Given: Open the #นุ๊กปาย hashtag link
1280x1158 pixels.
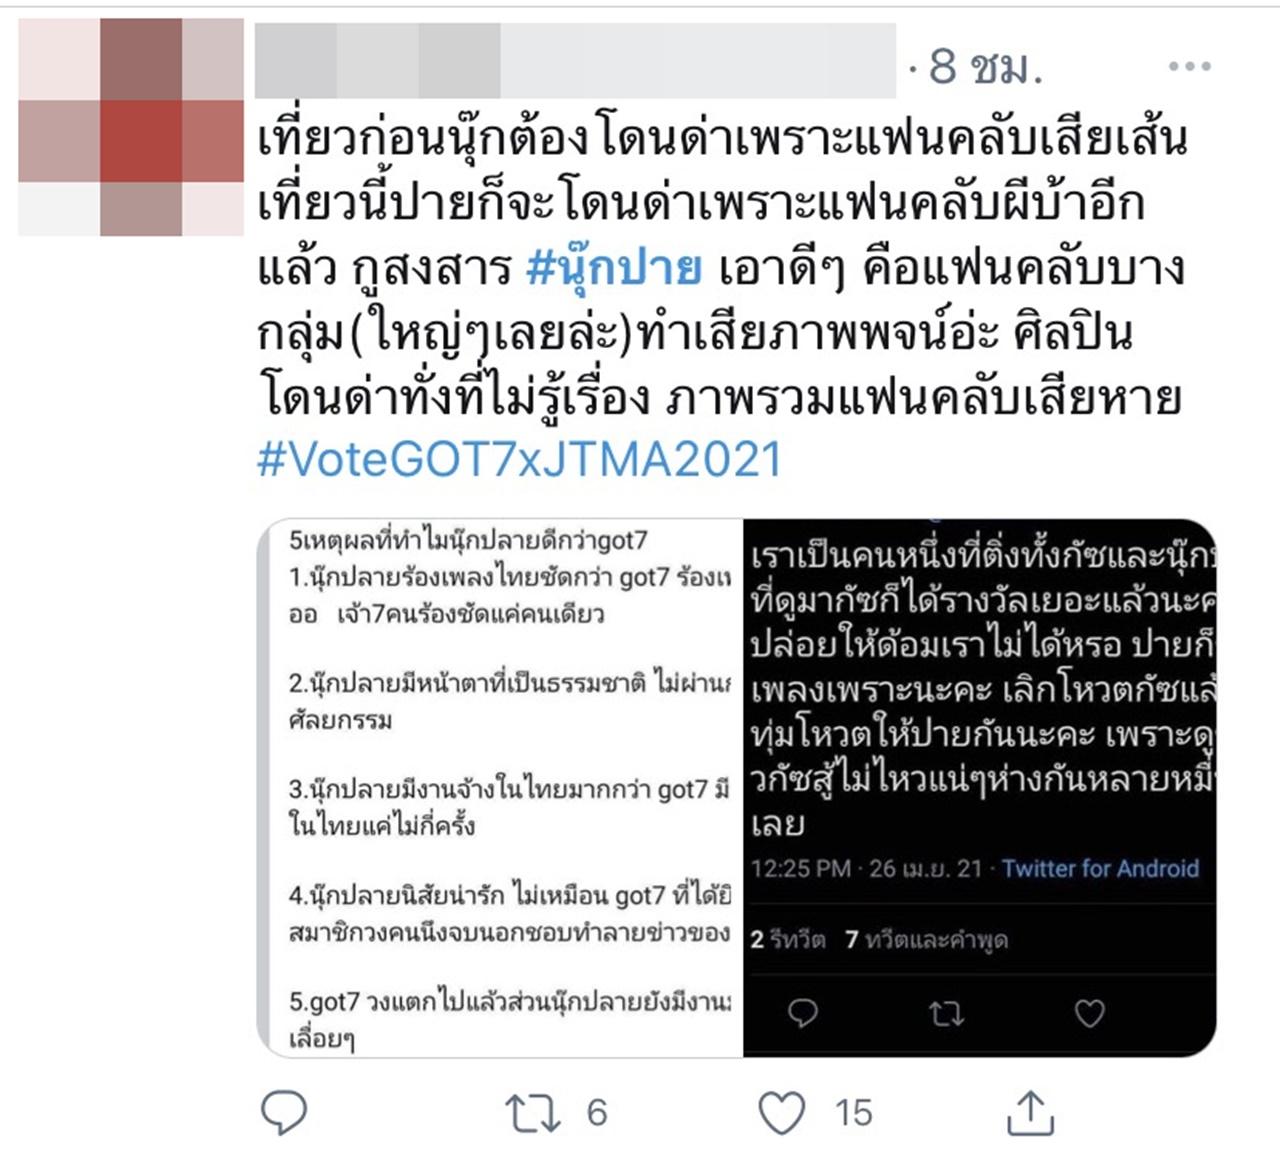Looking at the screenshot, I should (613, 268).
